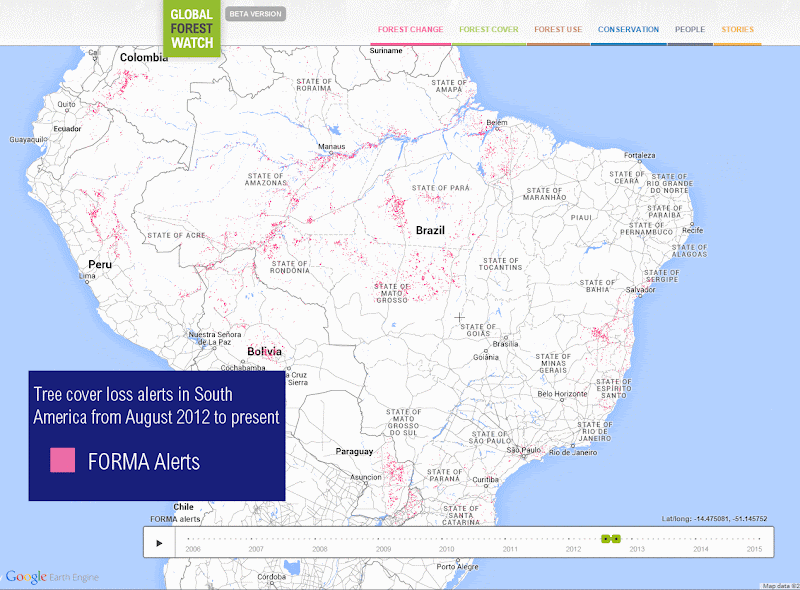Screen dimensions: 800x590
Task: Open the CONSERVATION section
Action: [x=628, y=30]
